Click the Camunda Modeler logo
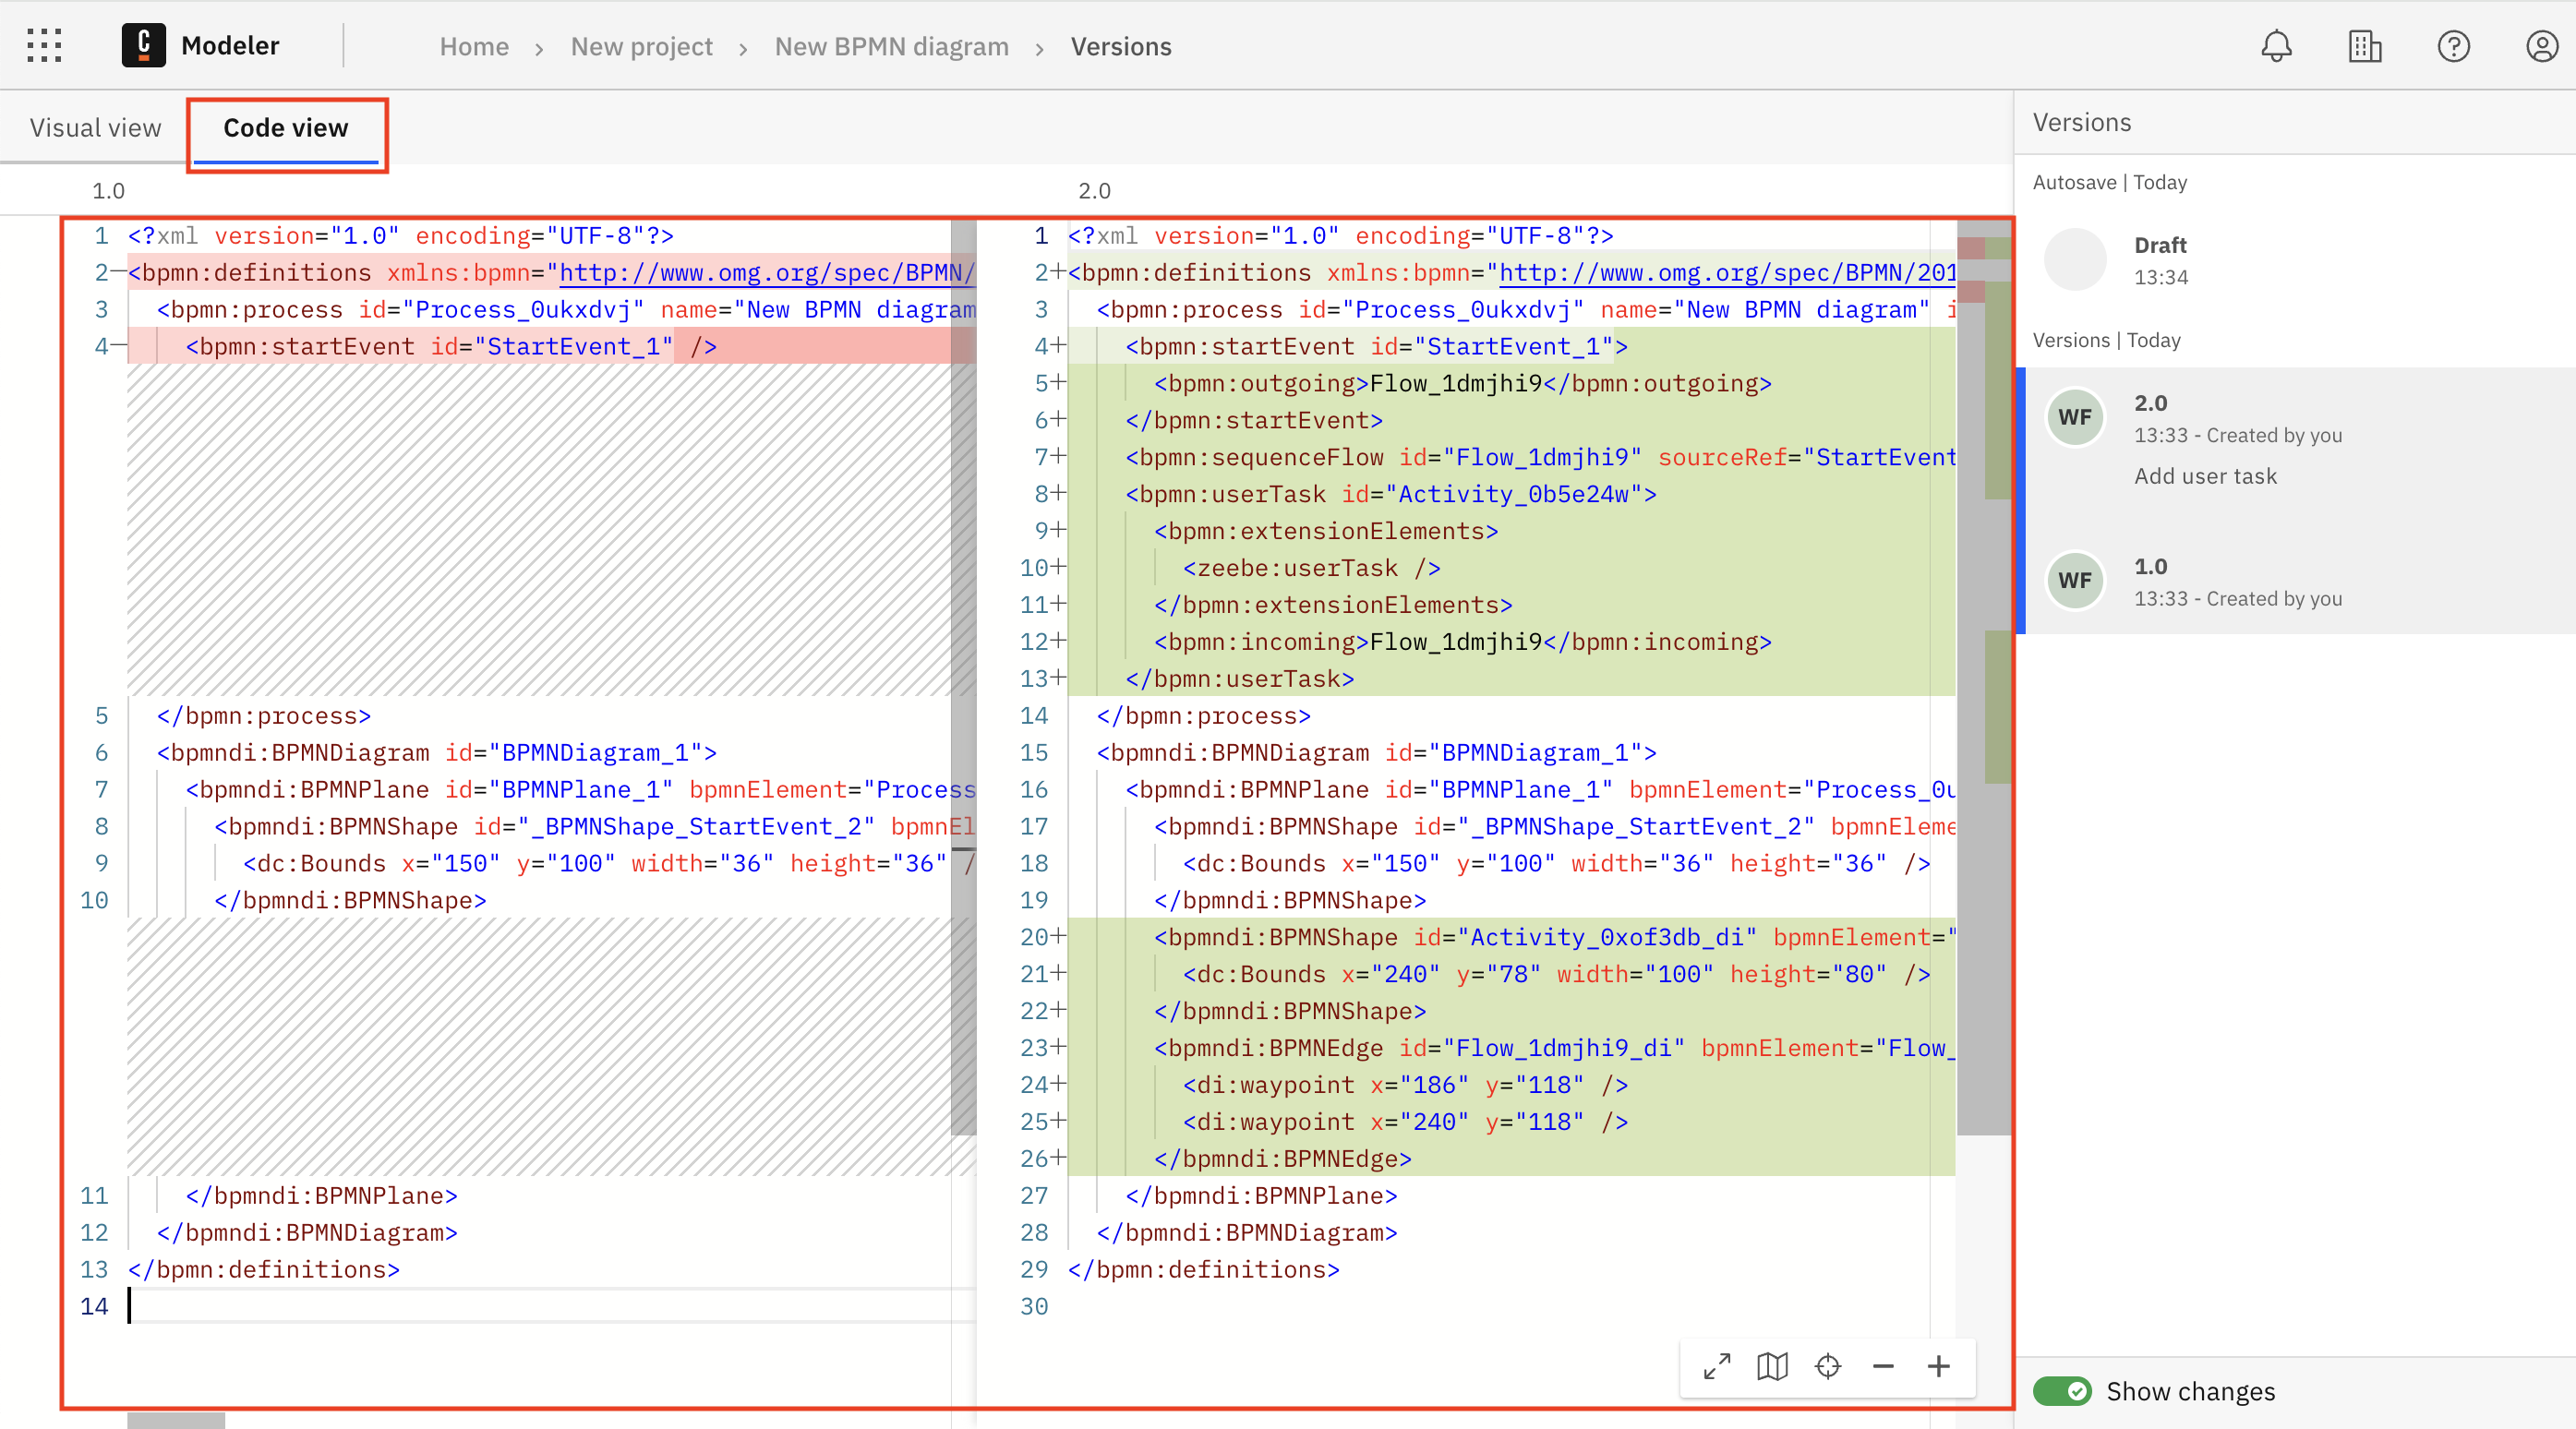This screenshot has height=1429, width=2576. coord(143,45)
